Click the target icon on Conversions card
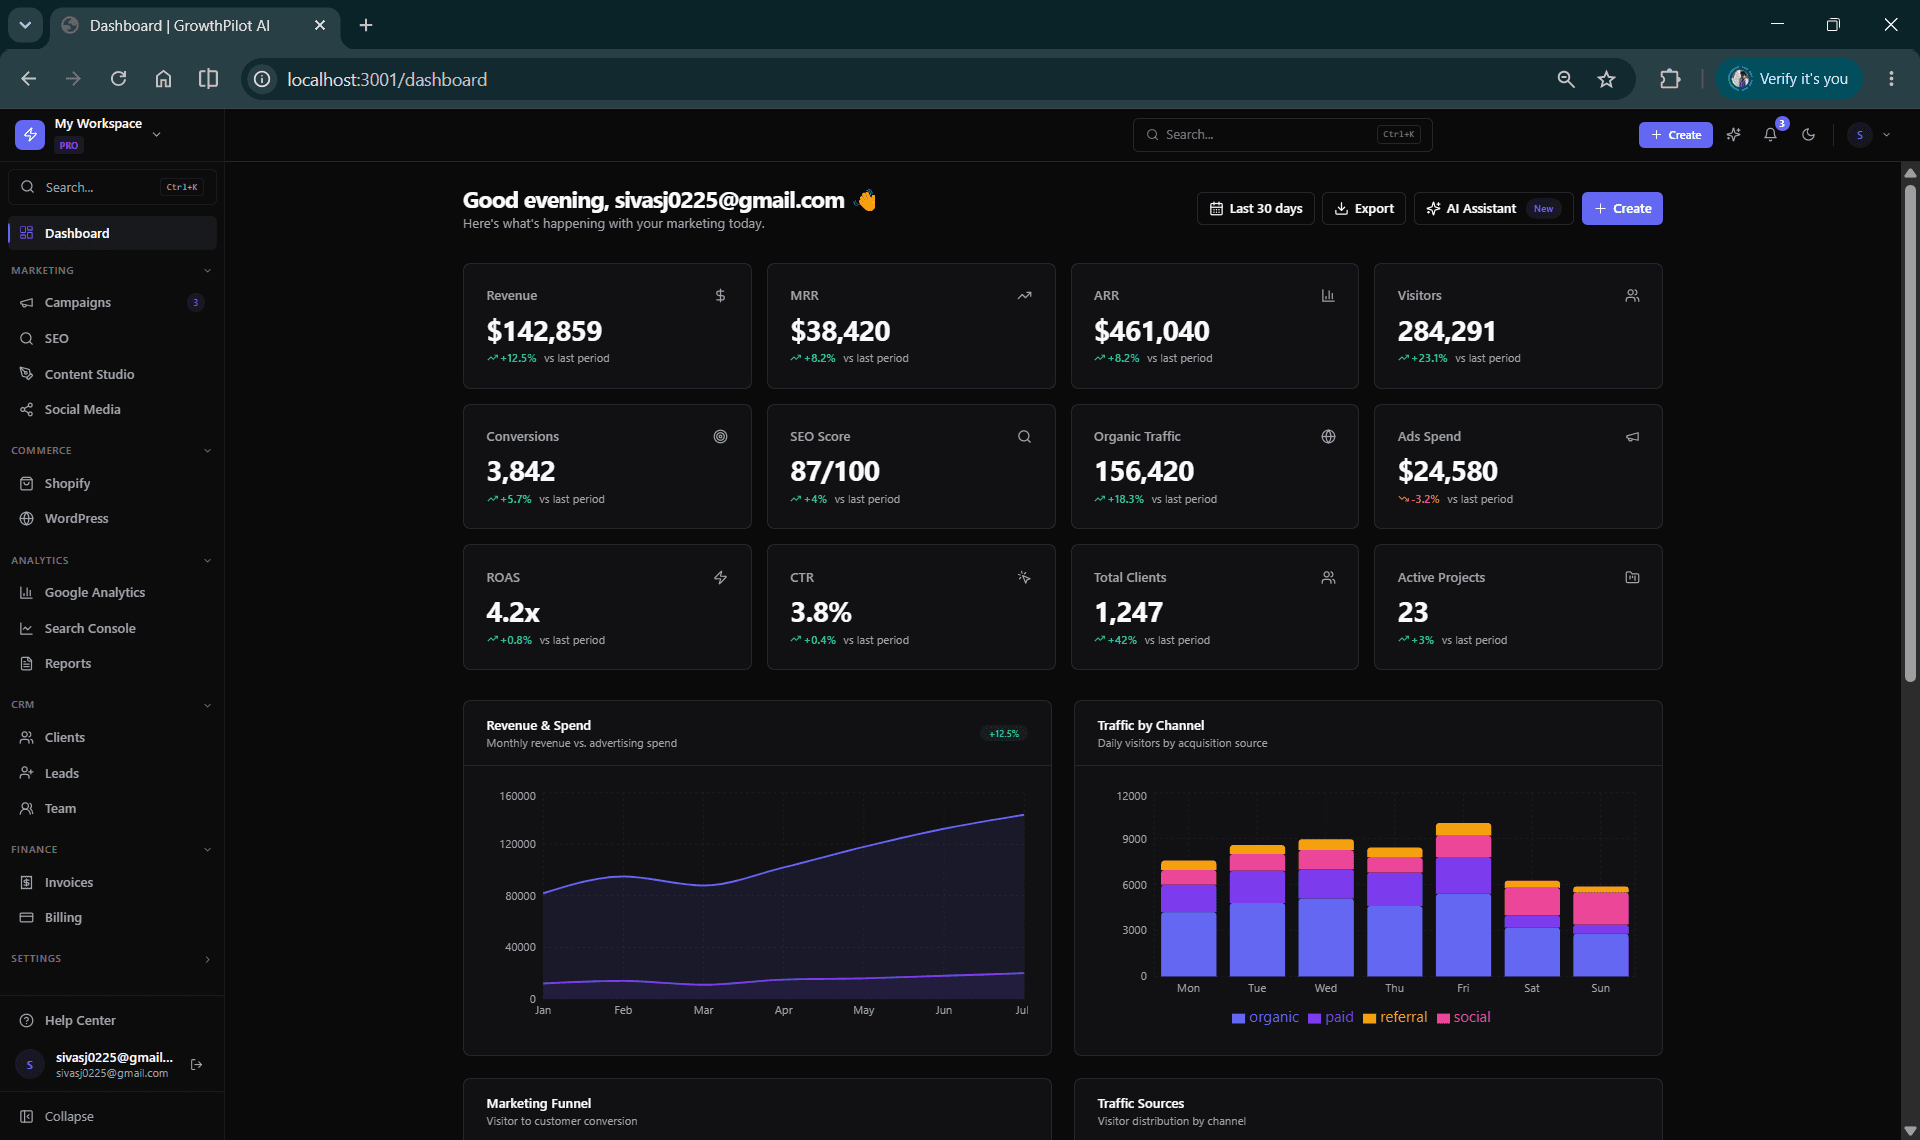The height and width of the screenshot is (1140, 1920). (720, 437)
